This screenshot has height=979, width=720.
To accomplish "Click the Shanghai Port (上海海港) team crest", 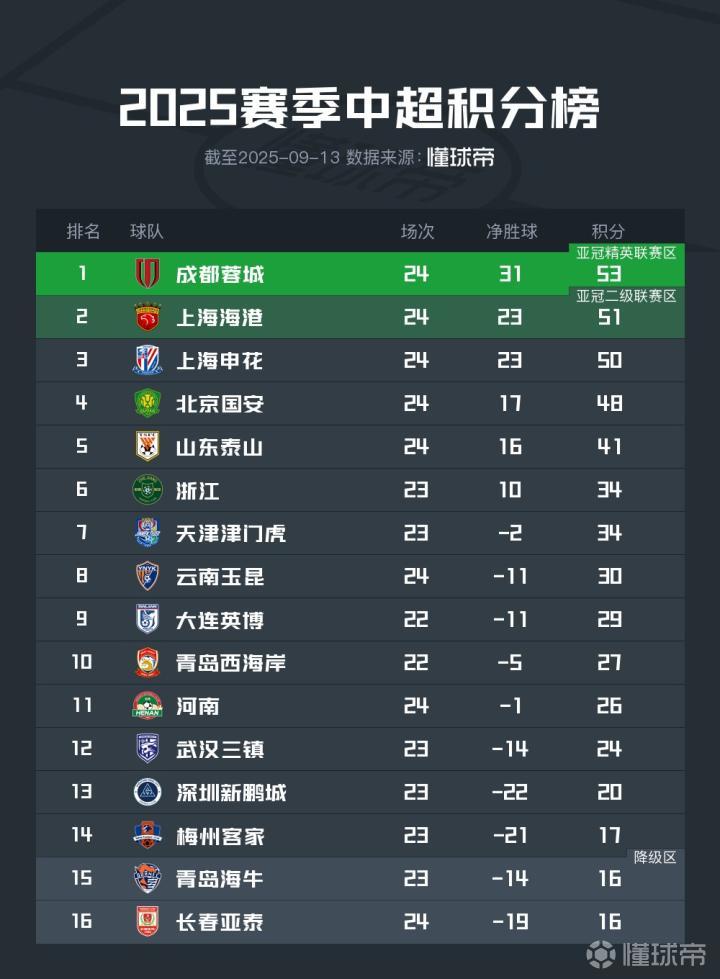I will 147,317.
